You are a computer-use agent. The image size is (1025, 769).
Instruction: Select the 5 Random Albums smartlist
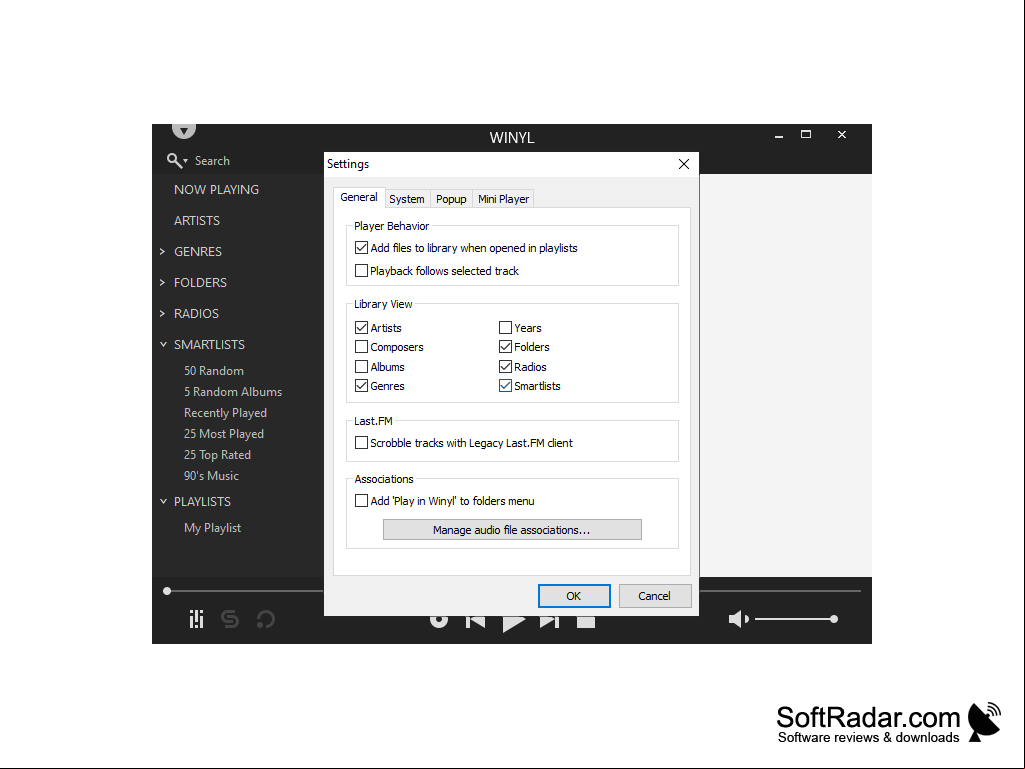coord(233,392)
